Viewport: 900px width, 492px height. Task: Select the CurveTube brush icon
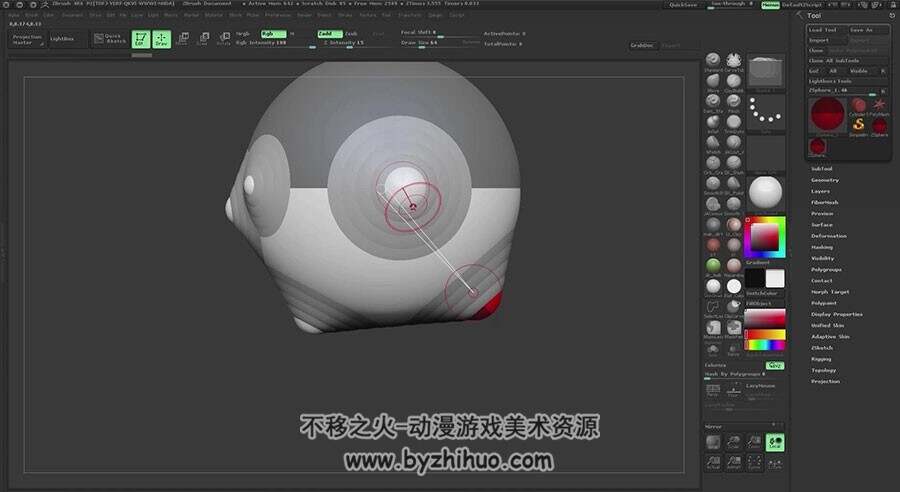tap(734, 60)
